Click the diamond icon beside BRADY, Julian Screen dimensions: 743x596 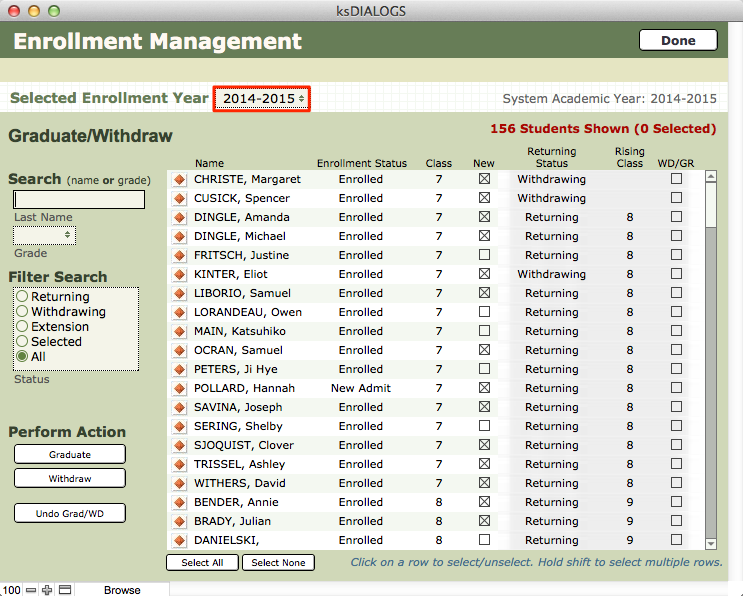(x=180, y=522)
